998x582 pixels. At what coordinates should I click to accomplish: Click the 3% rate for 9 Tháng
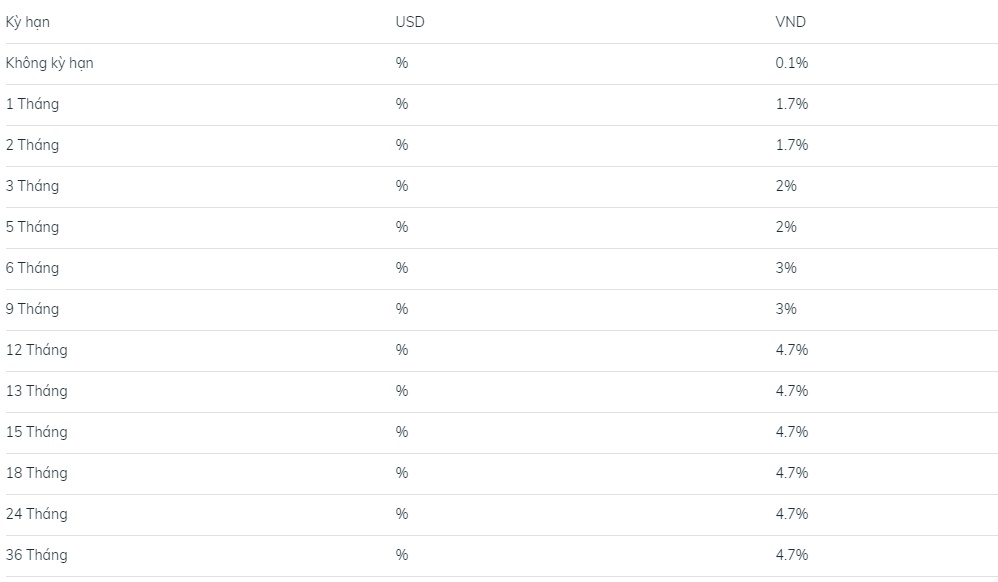[x=786, y=309]
